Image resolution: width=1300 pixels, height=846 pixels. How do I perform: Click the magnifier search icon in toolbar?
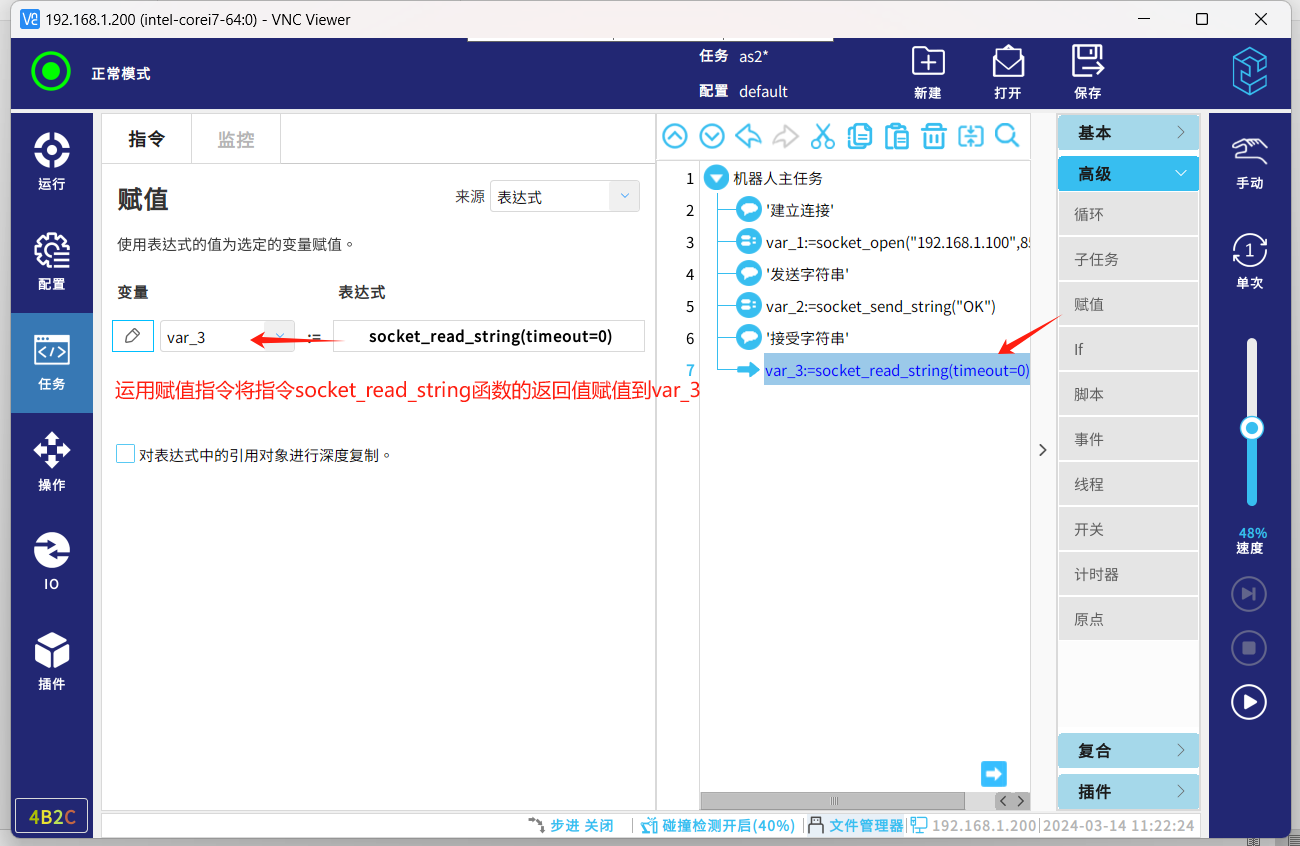click(x=1007, y=136)
